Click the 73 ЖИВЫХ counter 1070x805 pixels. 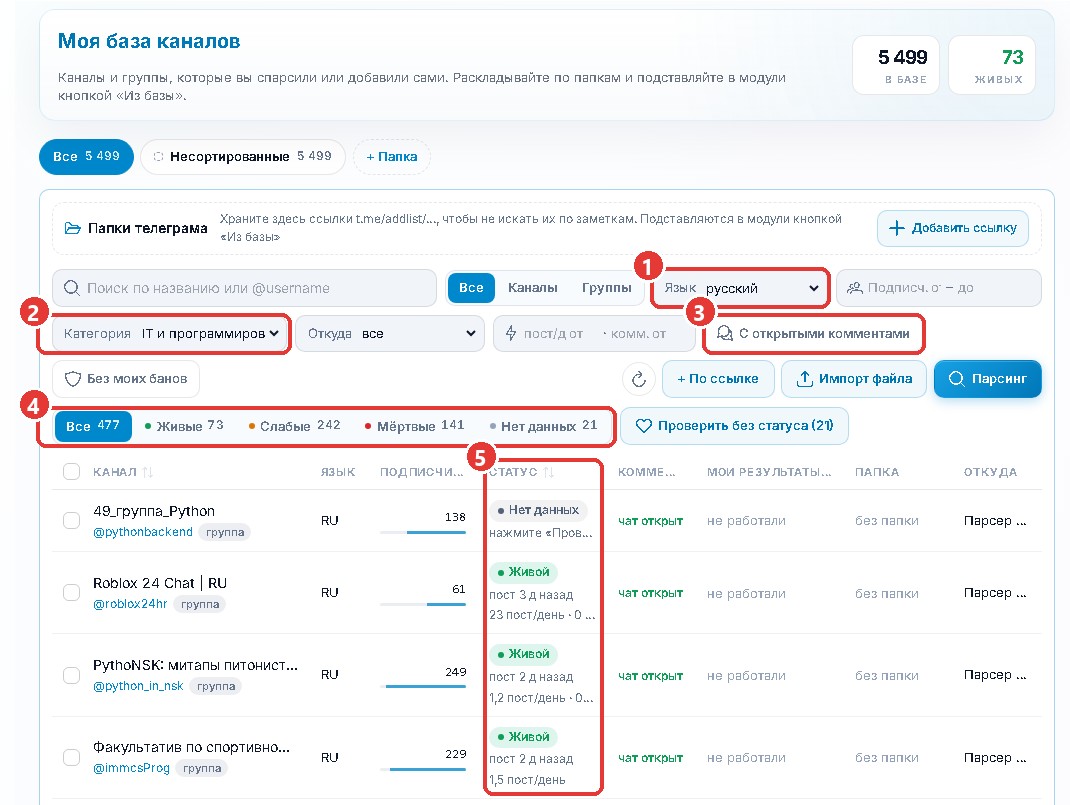click(992, 65)
